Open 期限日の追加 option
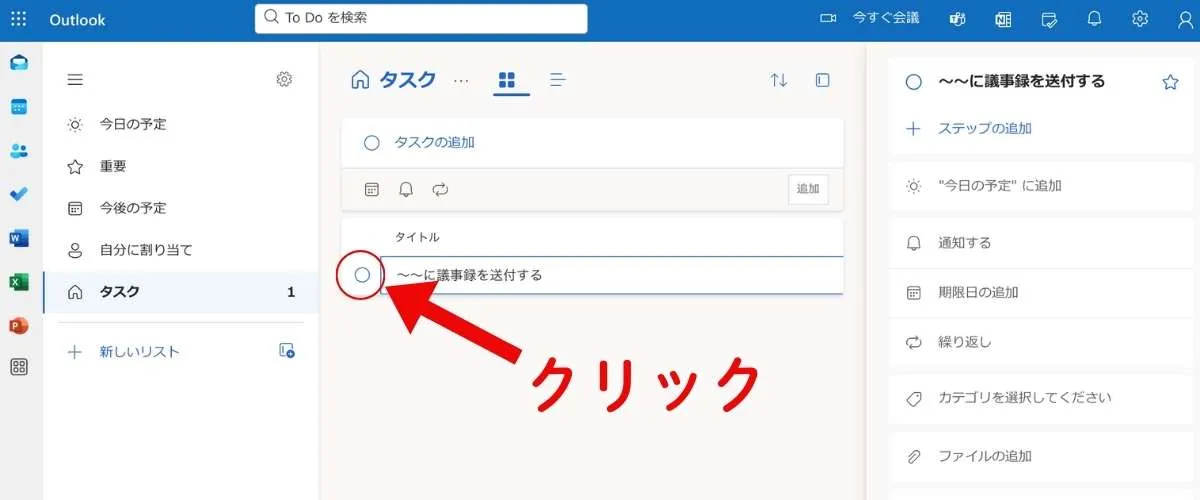The image size is (1200, 500). [1040, 293]
